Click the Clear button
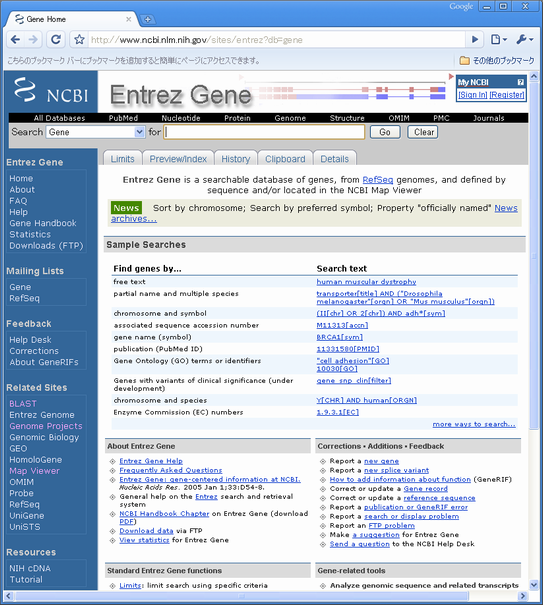This screenshot has width=543, height=605. pyautogui.click(x=423, y=132)
